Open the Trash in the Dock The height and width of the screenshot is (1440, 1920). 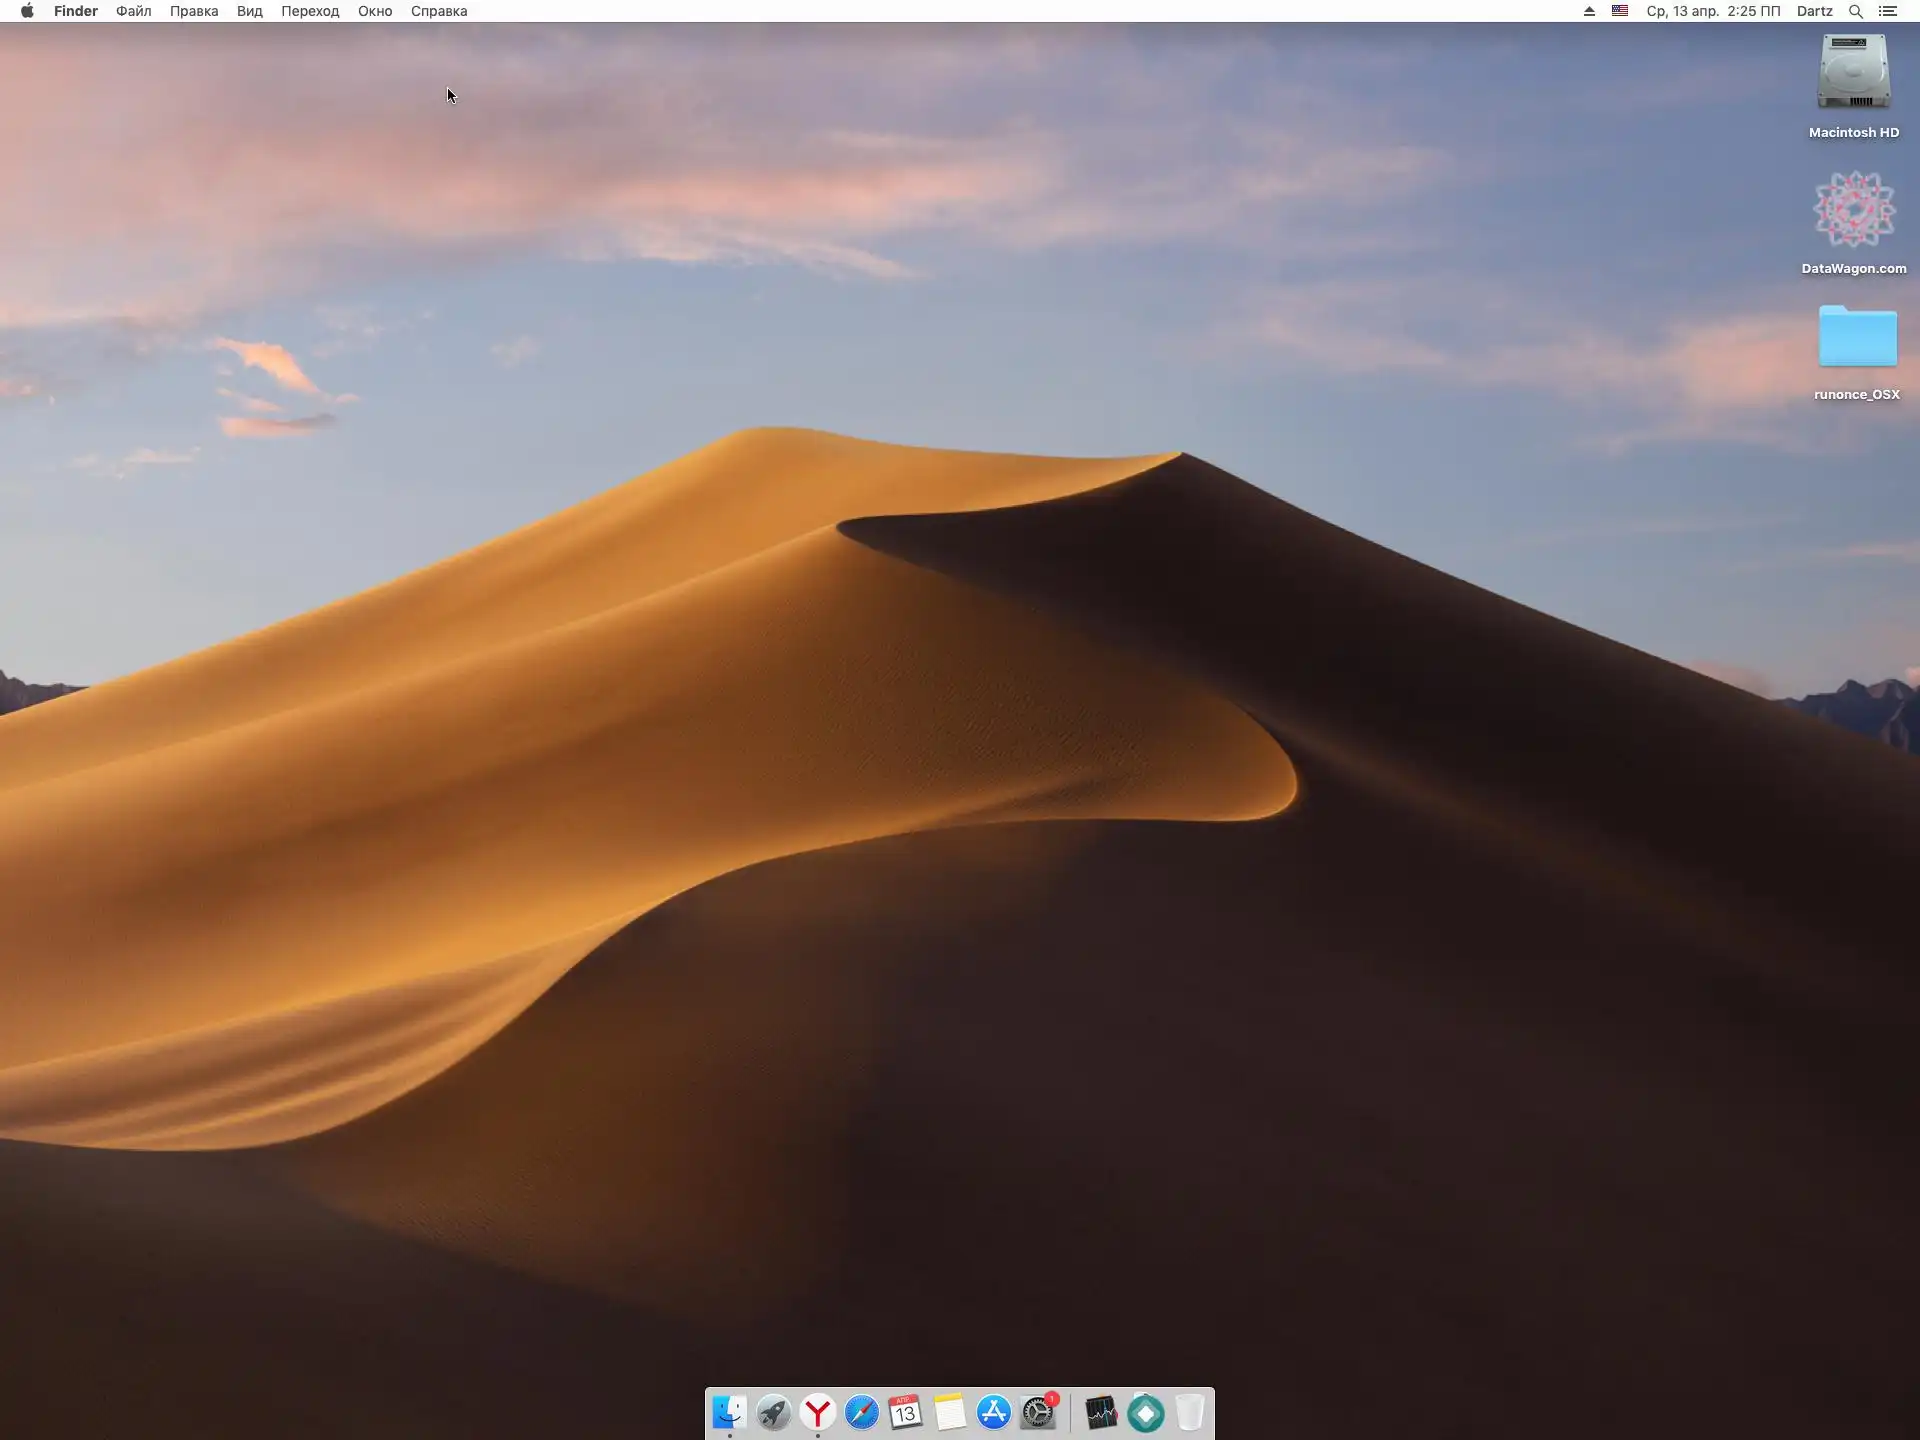[1189, 1412]
